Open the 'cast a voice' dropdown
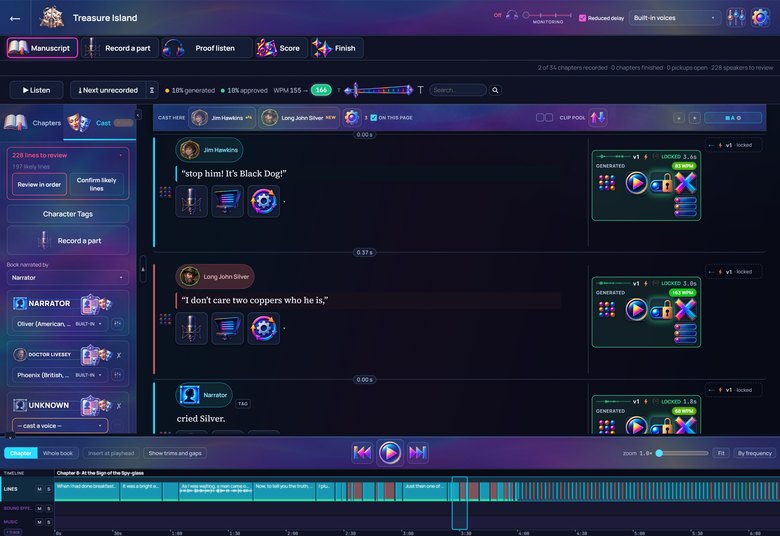 pos(60,426)
